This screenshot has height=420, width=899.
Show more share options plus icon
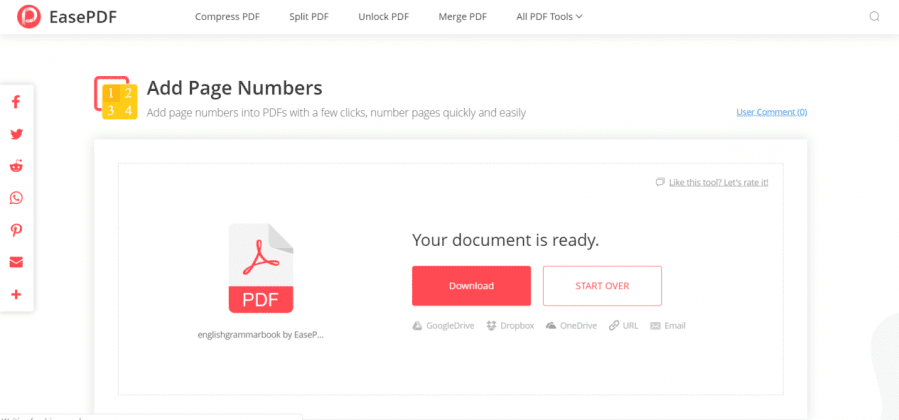pos(16,295)
